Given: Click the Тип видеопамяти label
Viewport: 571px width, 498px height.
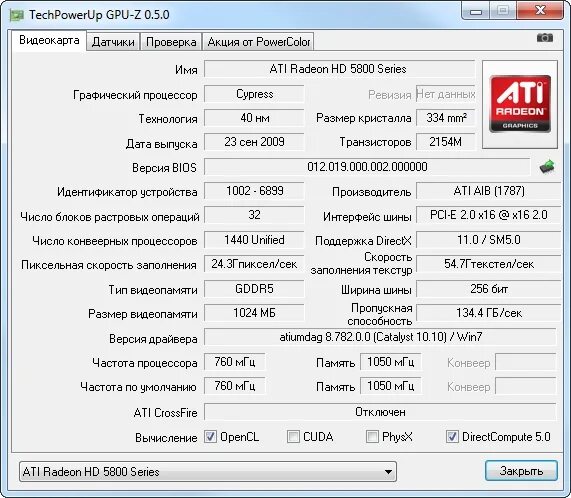Looking at the screenshot, I should tap(153, 290).
